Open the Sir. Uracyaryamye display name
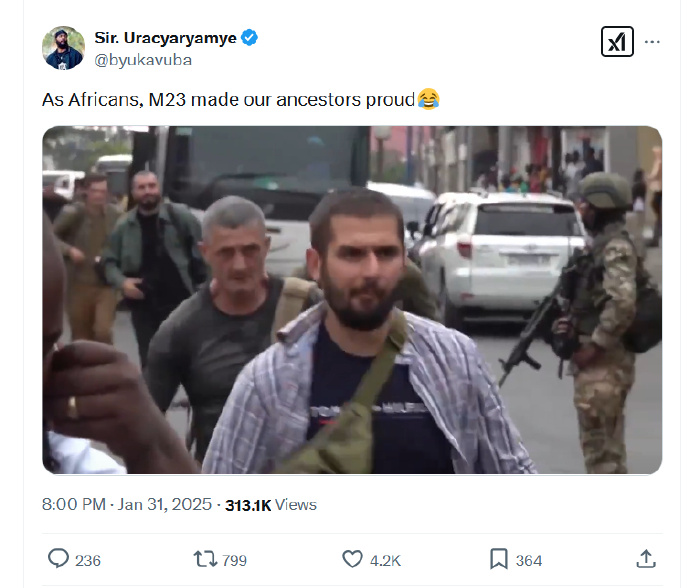The image size is (690, 588). pyautogui.click(x=165, y=38)
